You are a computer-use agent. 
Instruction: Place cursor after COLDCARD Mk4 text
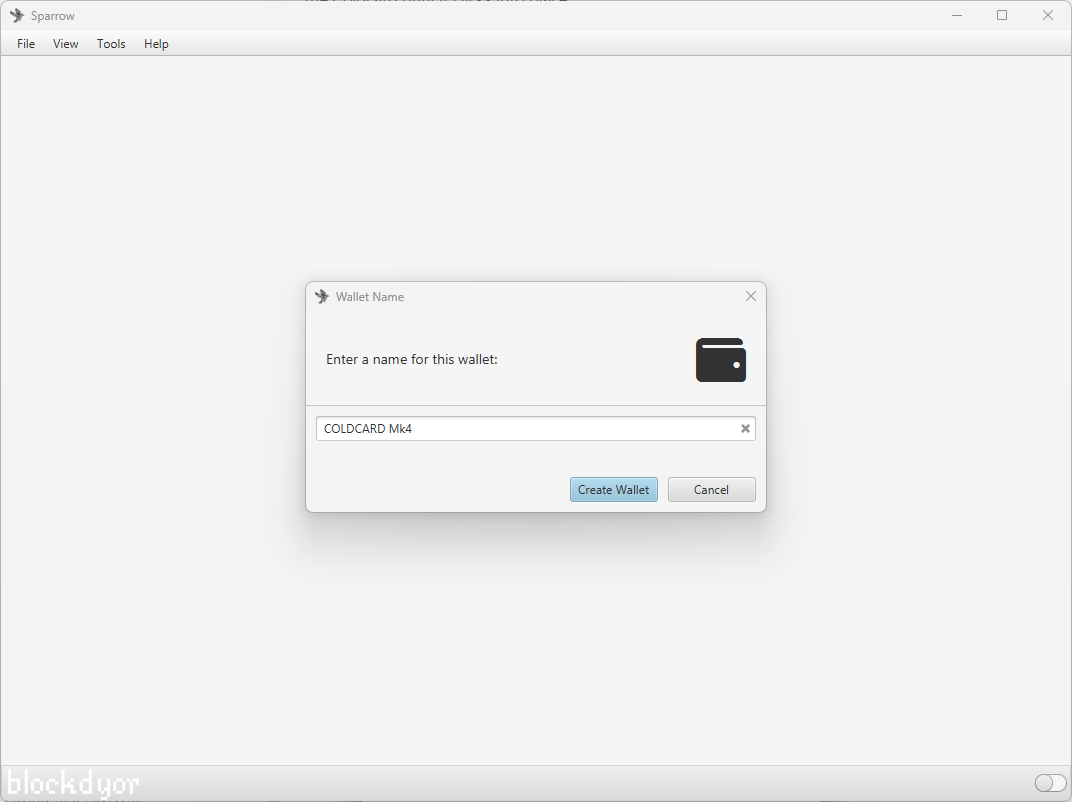pyautogui.click(x=413, y=428)
